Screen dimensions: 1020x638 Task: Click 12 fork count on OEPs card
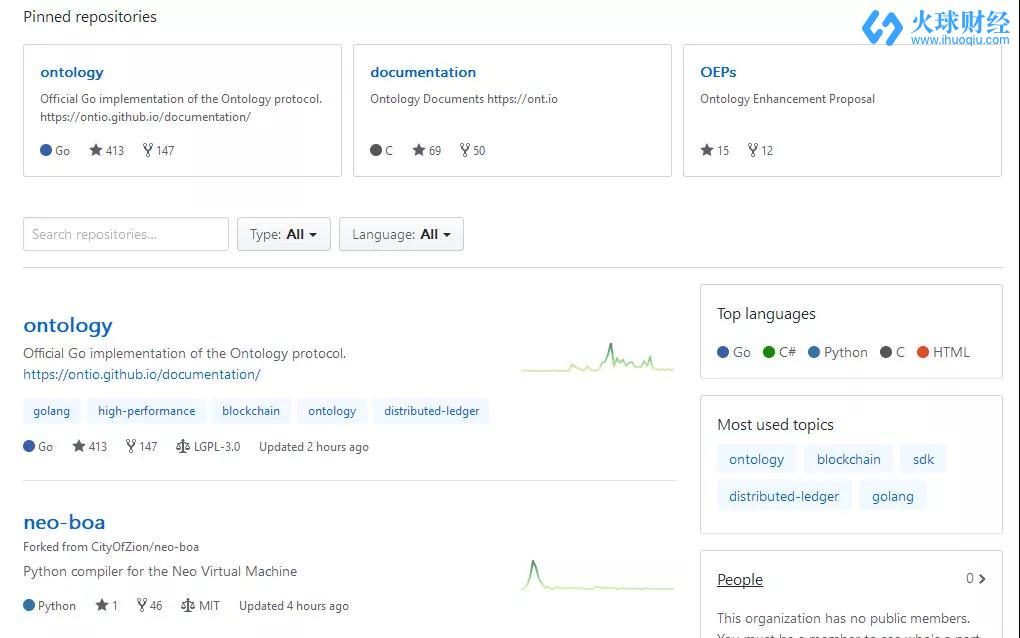767,151
